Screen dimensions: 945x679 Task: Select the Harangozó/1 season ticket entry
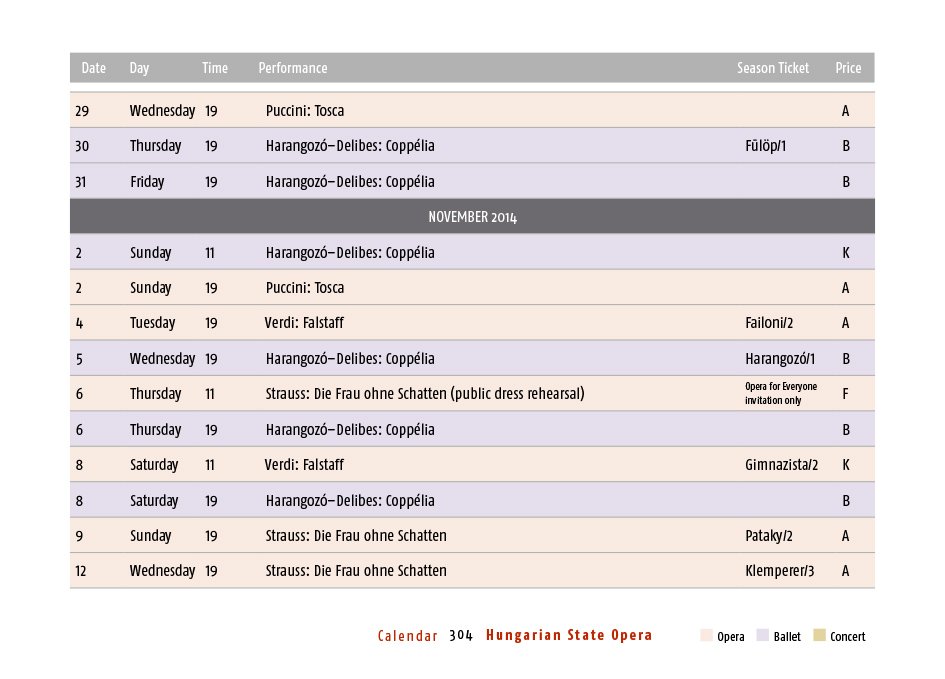[780, 359]
